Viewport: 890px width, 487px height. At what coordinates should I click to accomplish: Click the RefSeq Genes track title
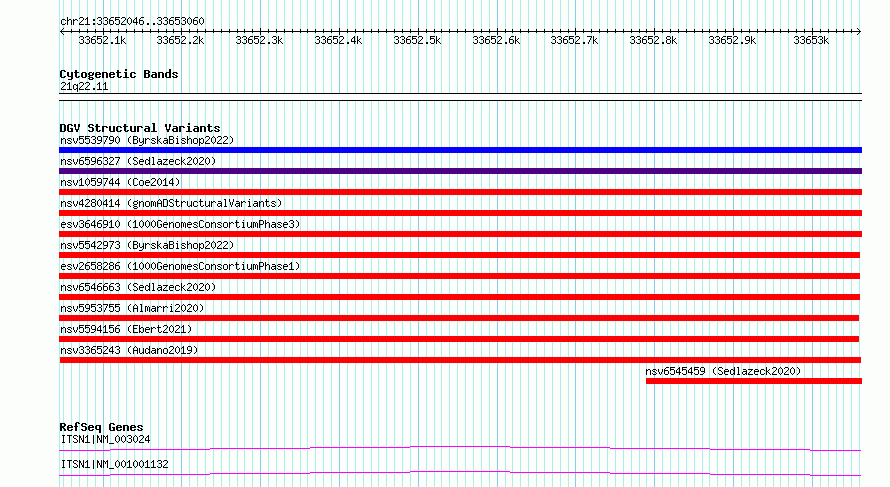pyautogui.click(x=101, y=427)
